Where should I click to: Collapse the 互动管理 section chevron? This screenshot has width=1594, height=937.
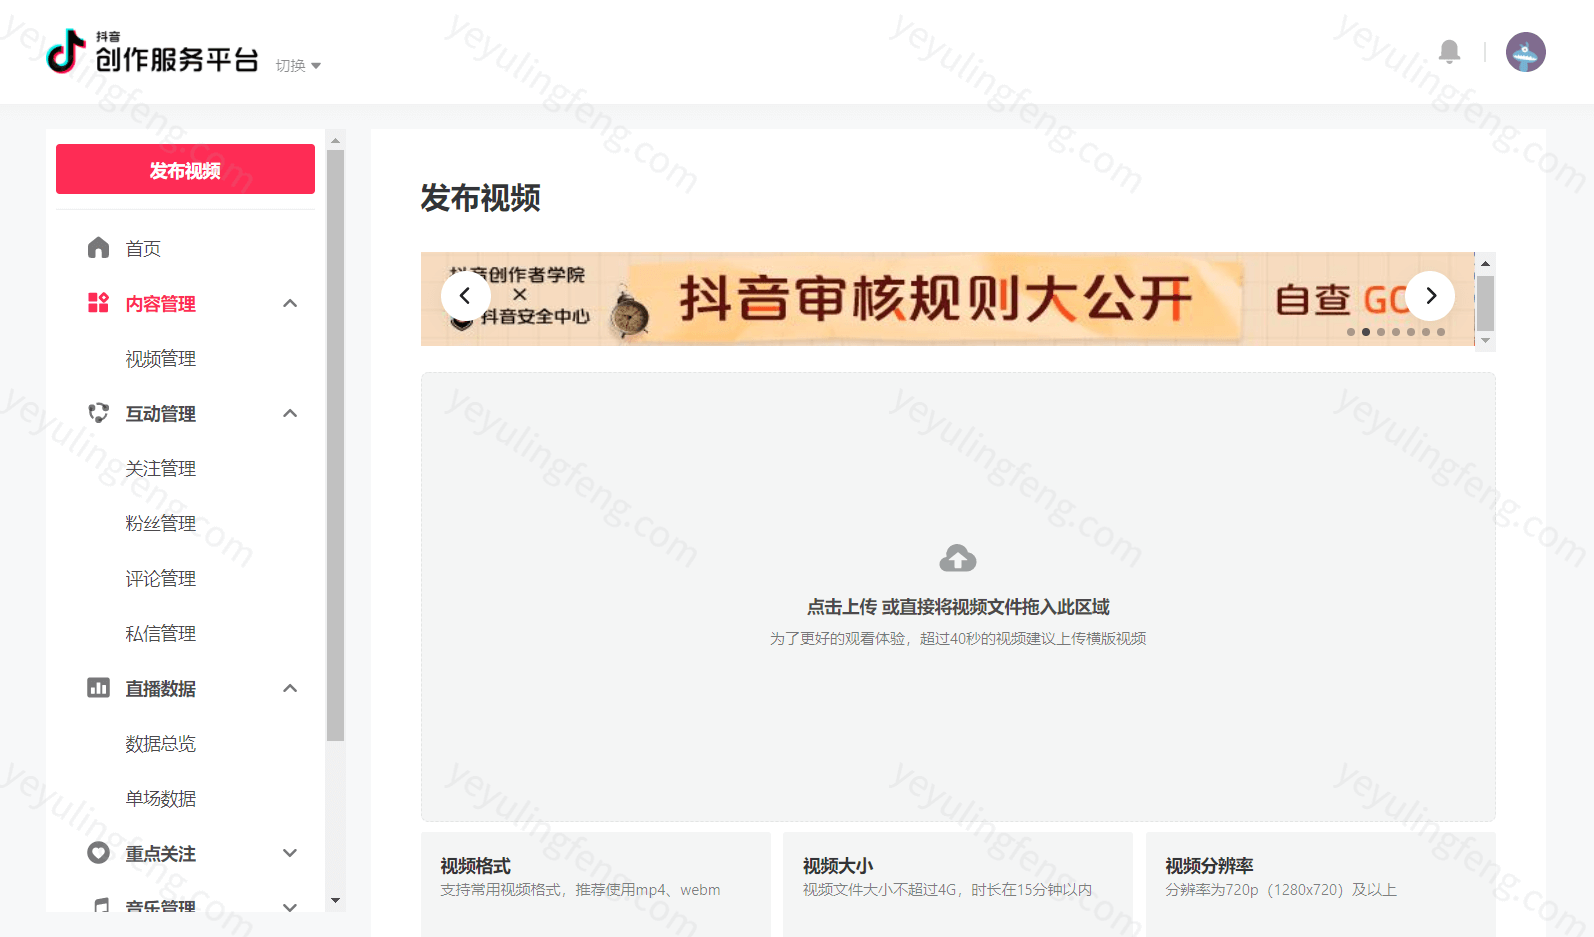(x=290, y=413)
